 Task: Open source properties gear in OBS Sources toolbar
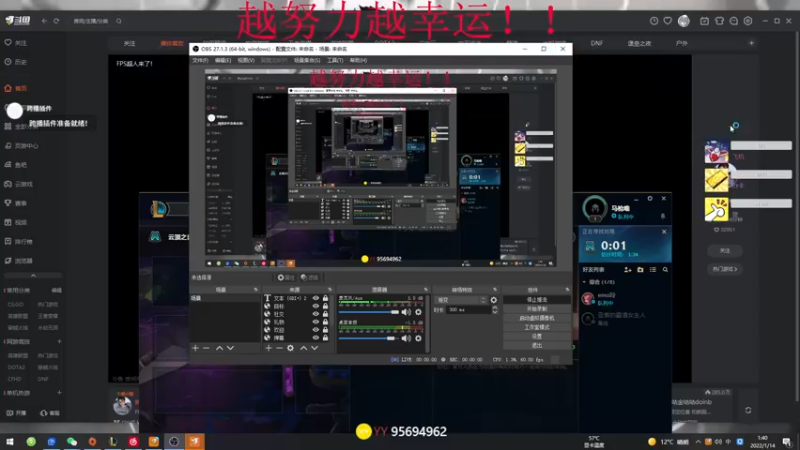point(290,348)
